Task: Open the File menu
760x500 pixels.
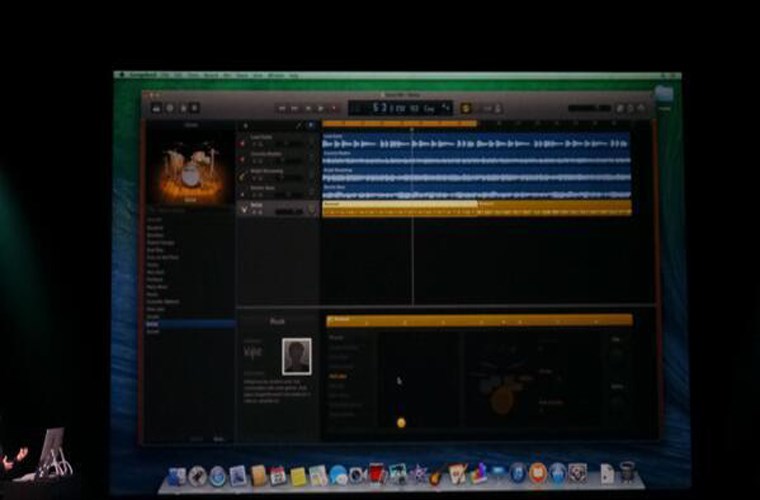Action: 165,76
